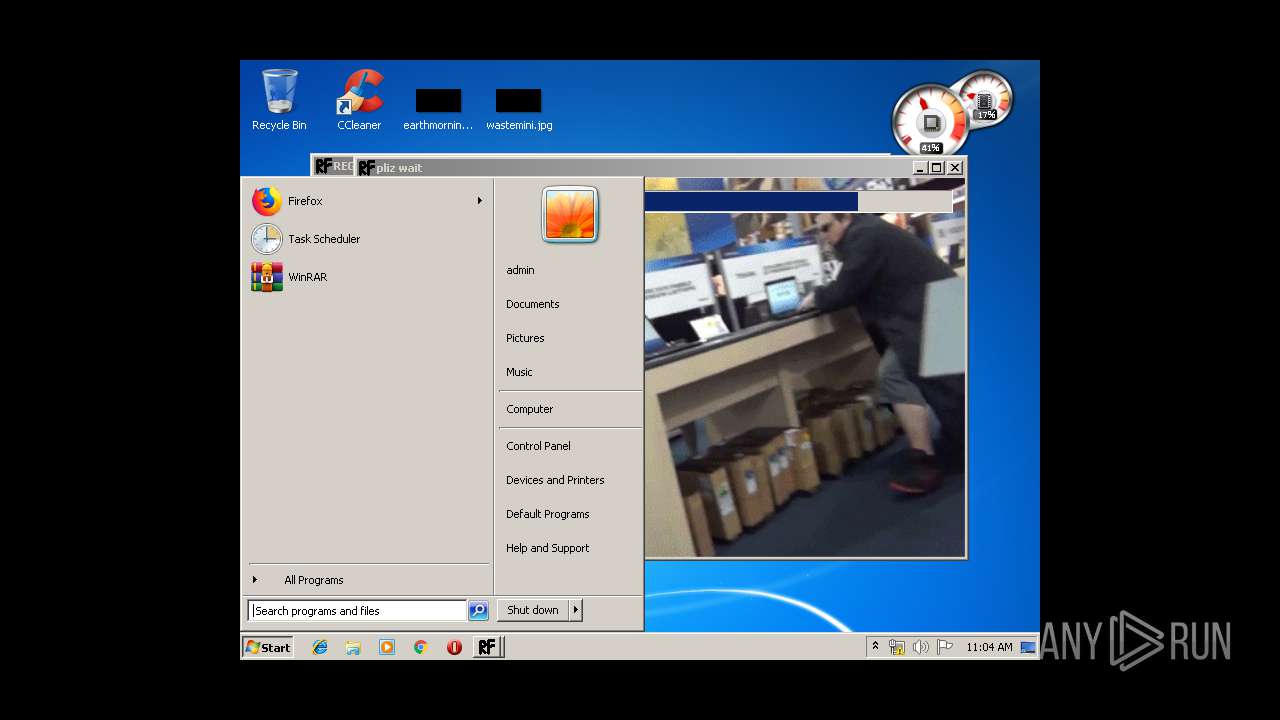Viewport: 1280px width, 720px height.
Task: Click the Show desktop tray icon
Action: [x=1028, y=647]
